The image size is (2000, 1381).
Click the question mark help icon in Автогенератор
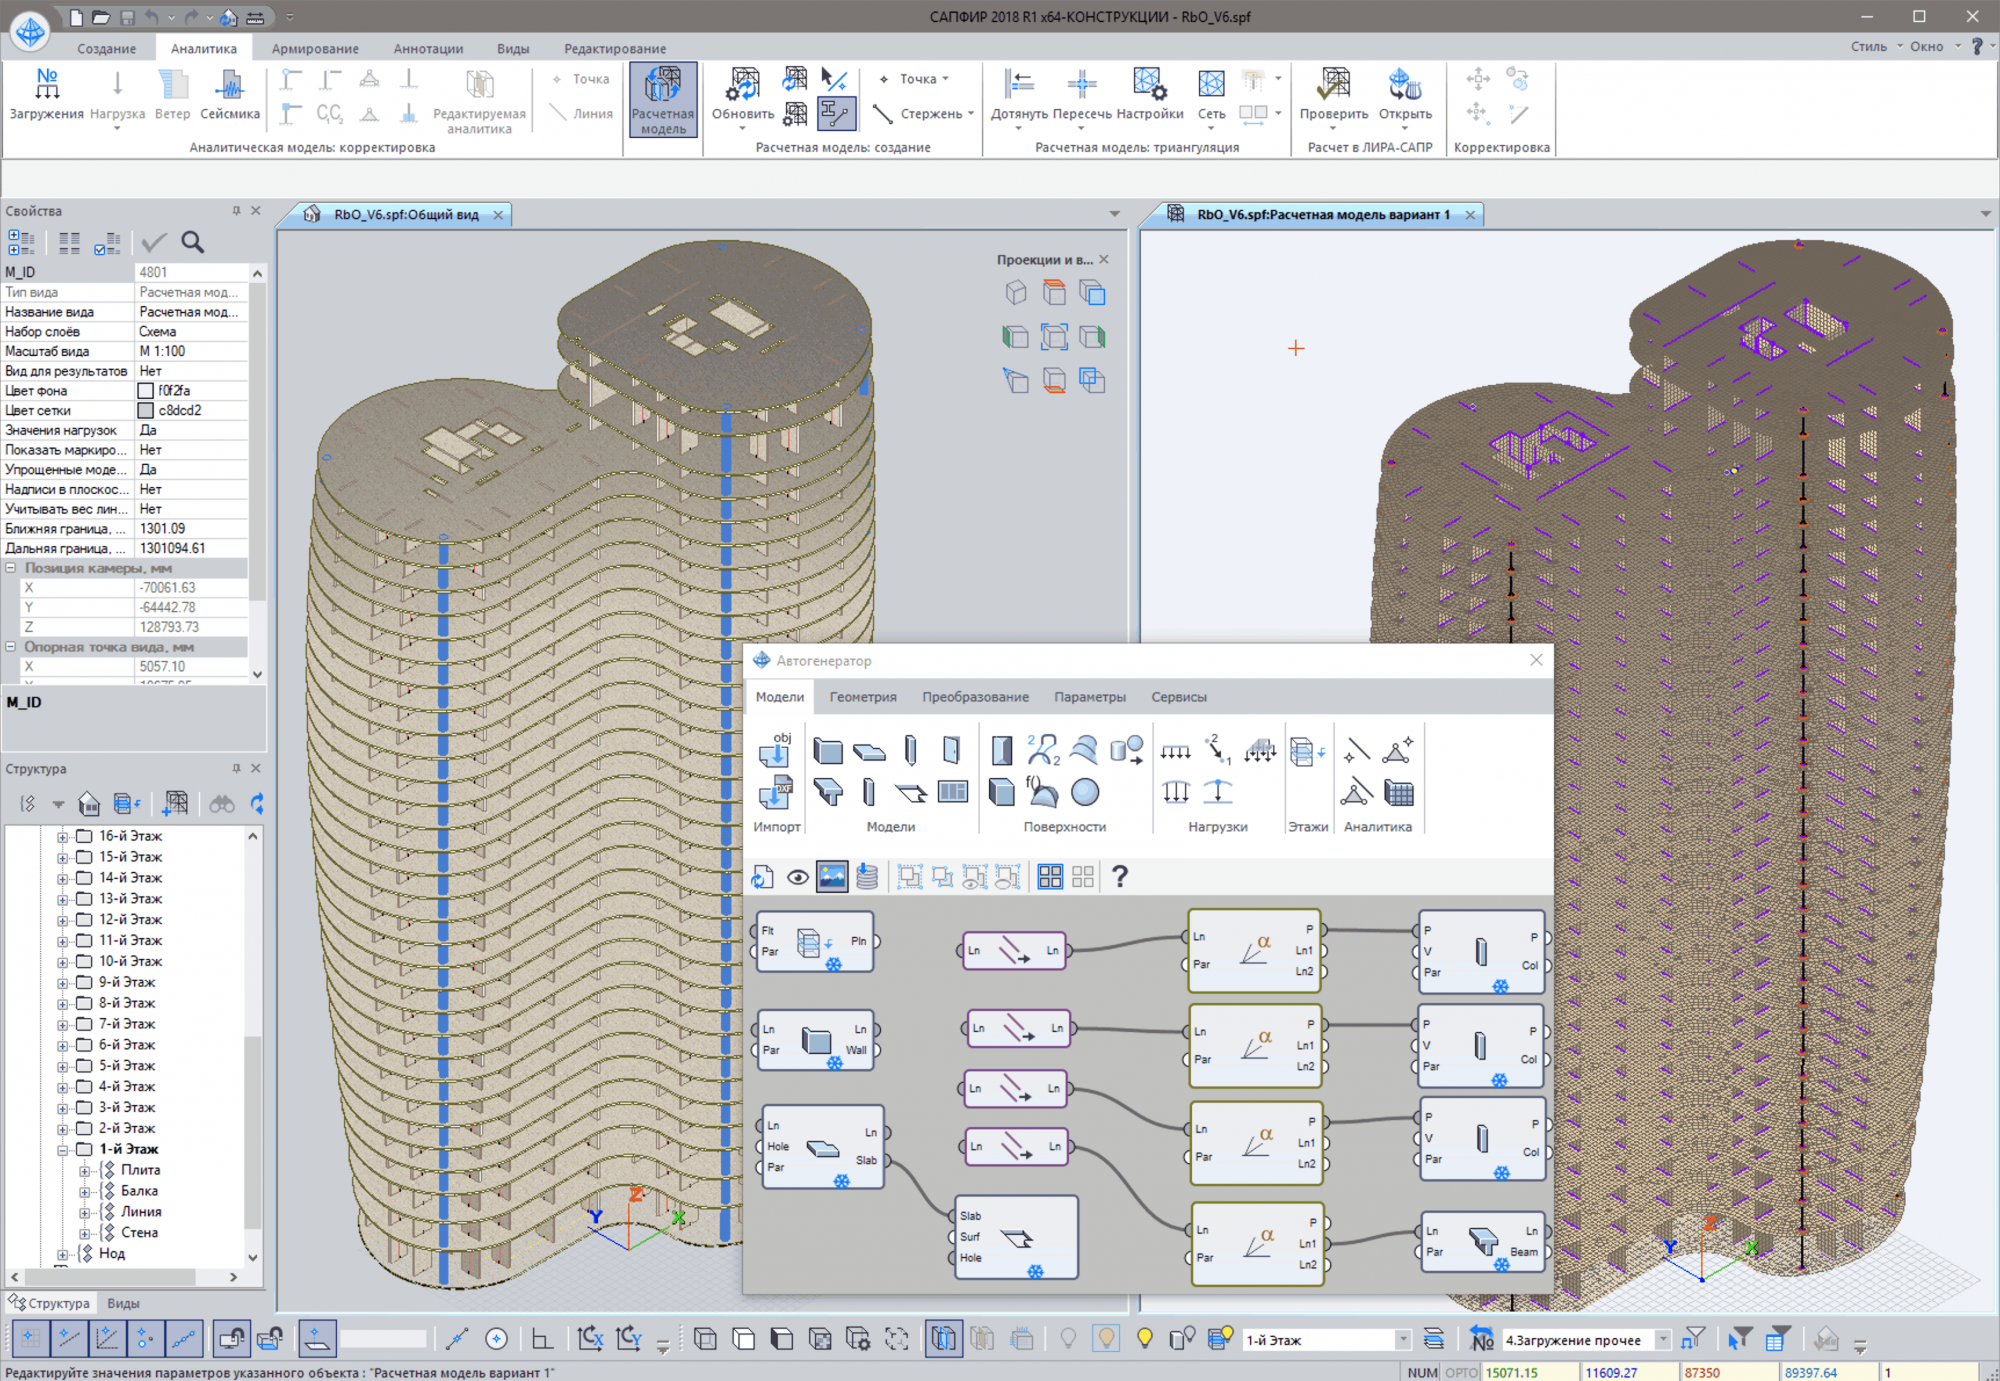[1120, 877]
